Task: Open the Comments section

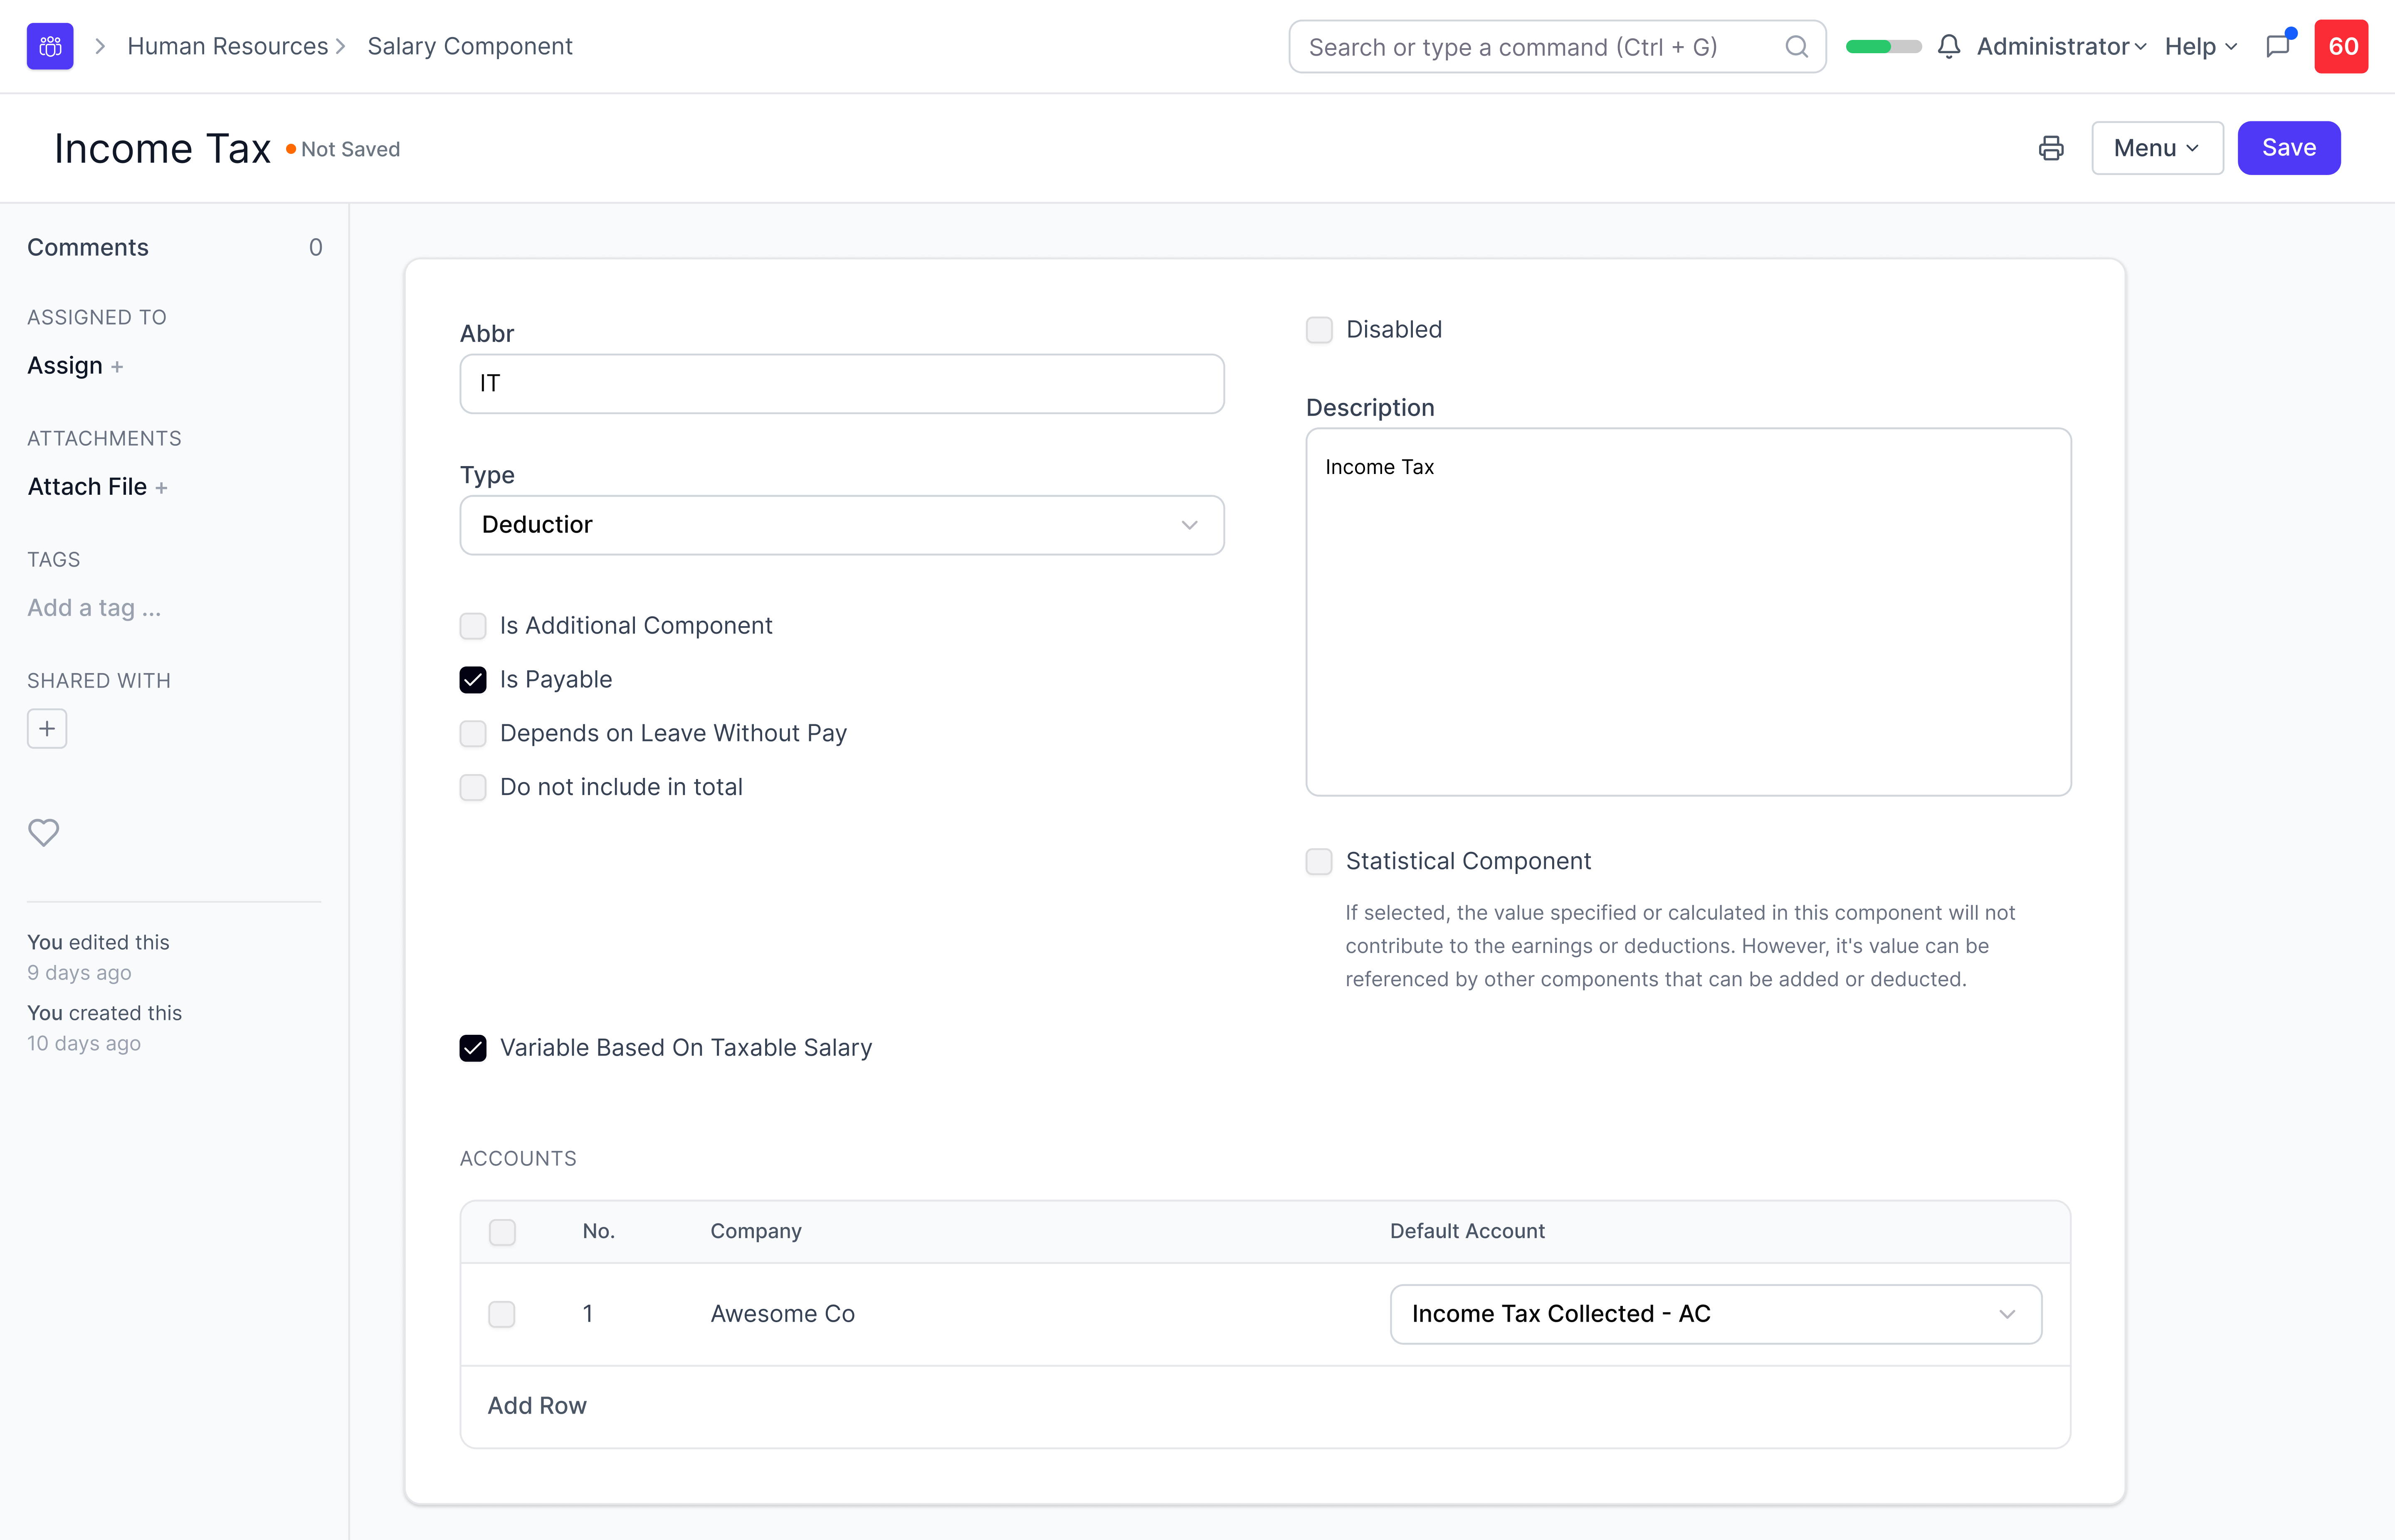Action: point(88,247)
